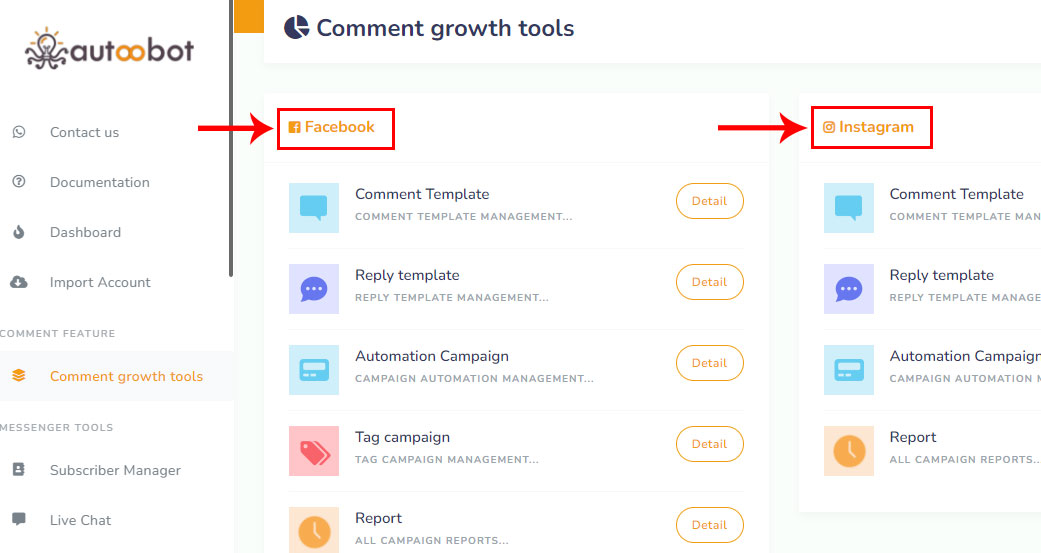Select Import Account in the sidebar

tap(100, 282)
